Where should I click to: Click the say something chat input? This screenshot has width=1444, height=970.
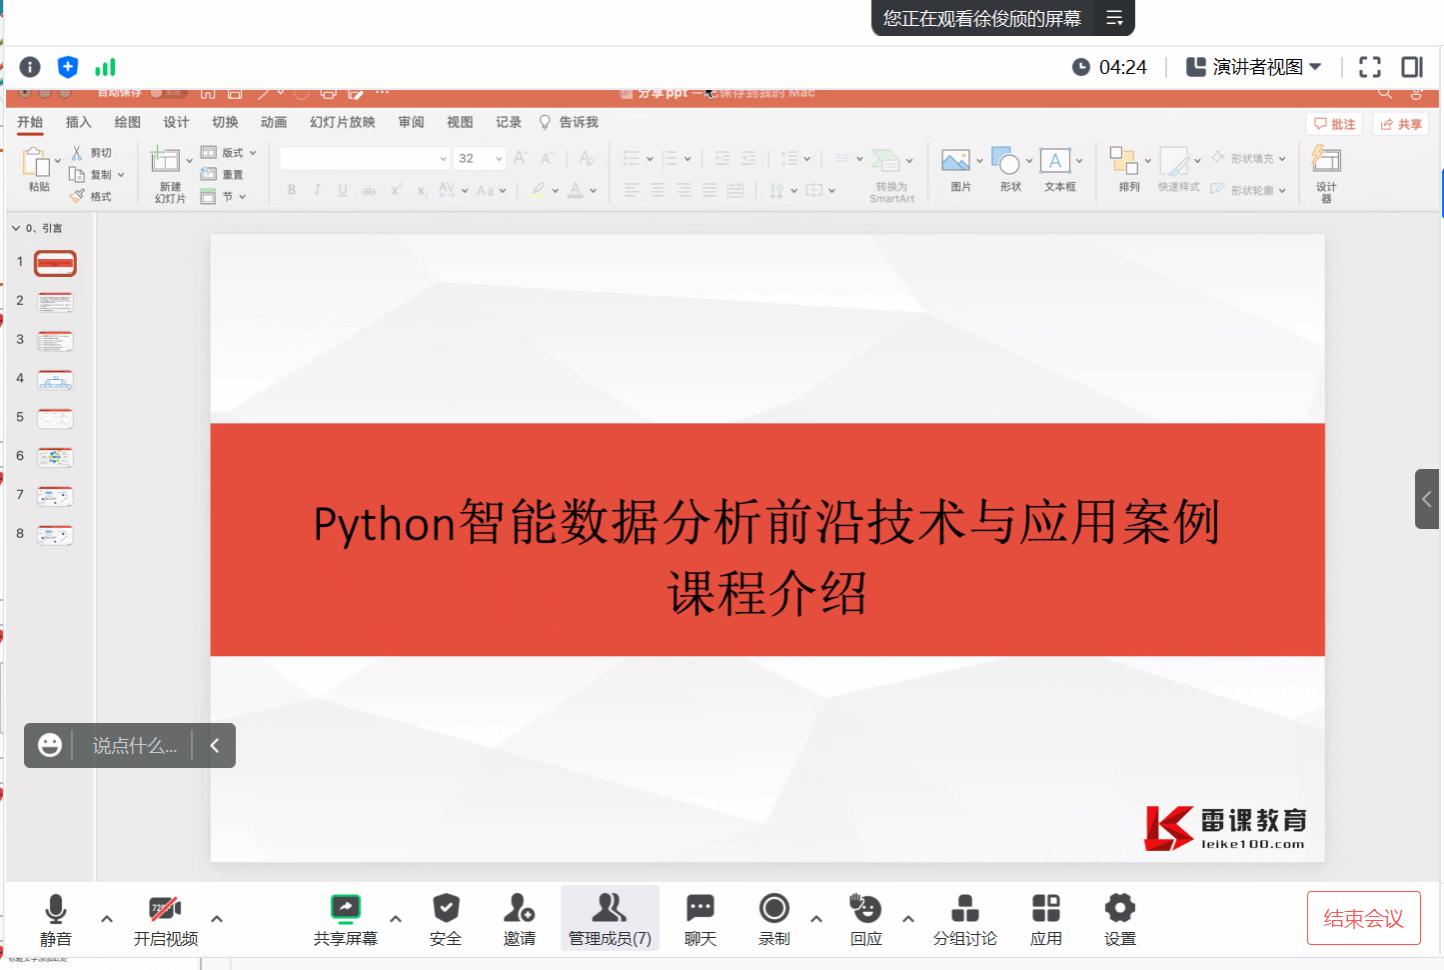[134, 746]
